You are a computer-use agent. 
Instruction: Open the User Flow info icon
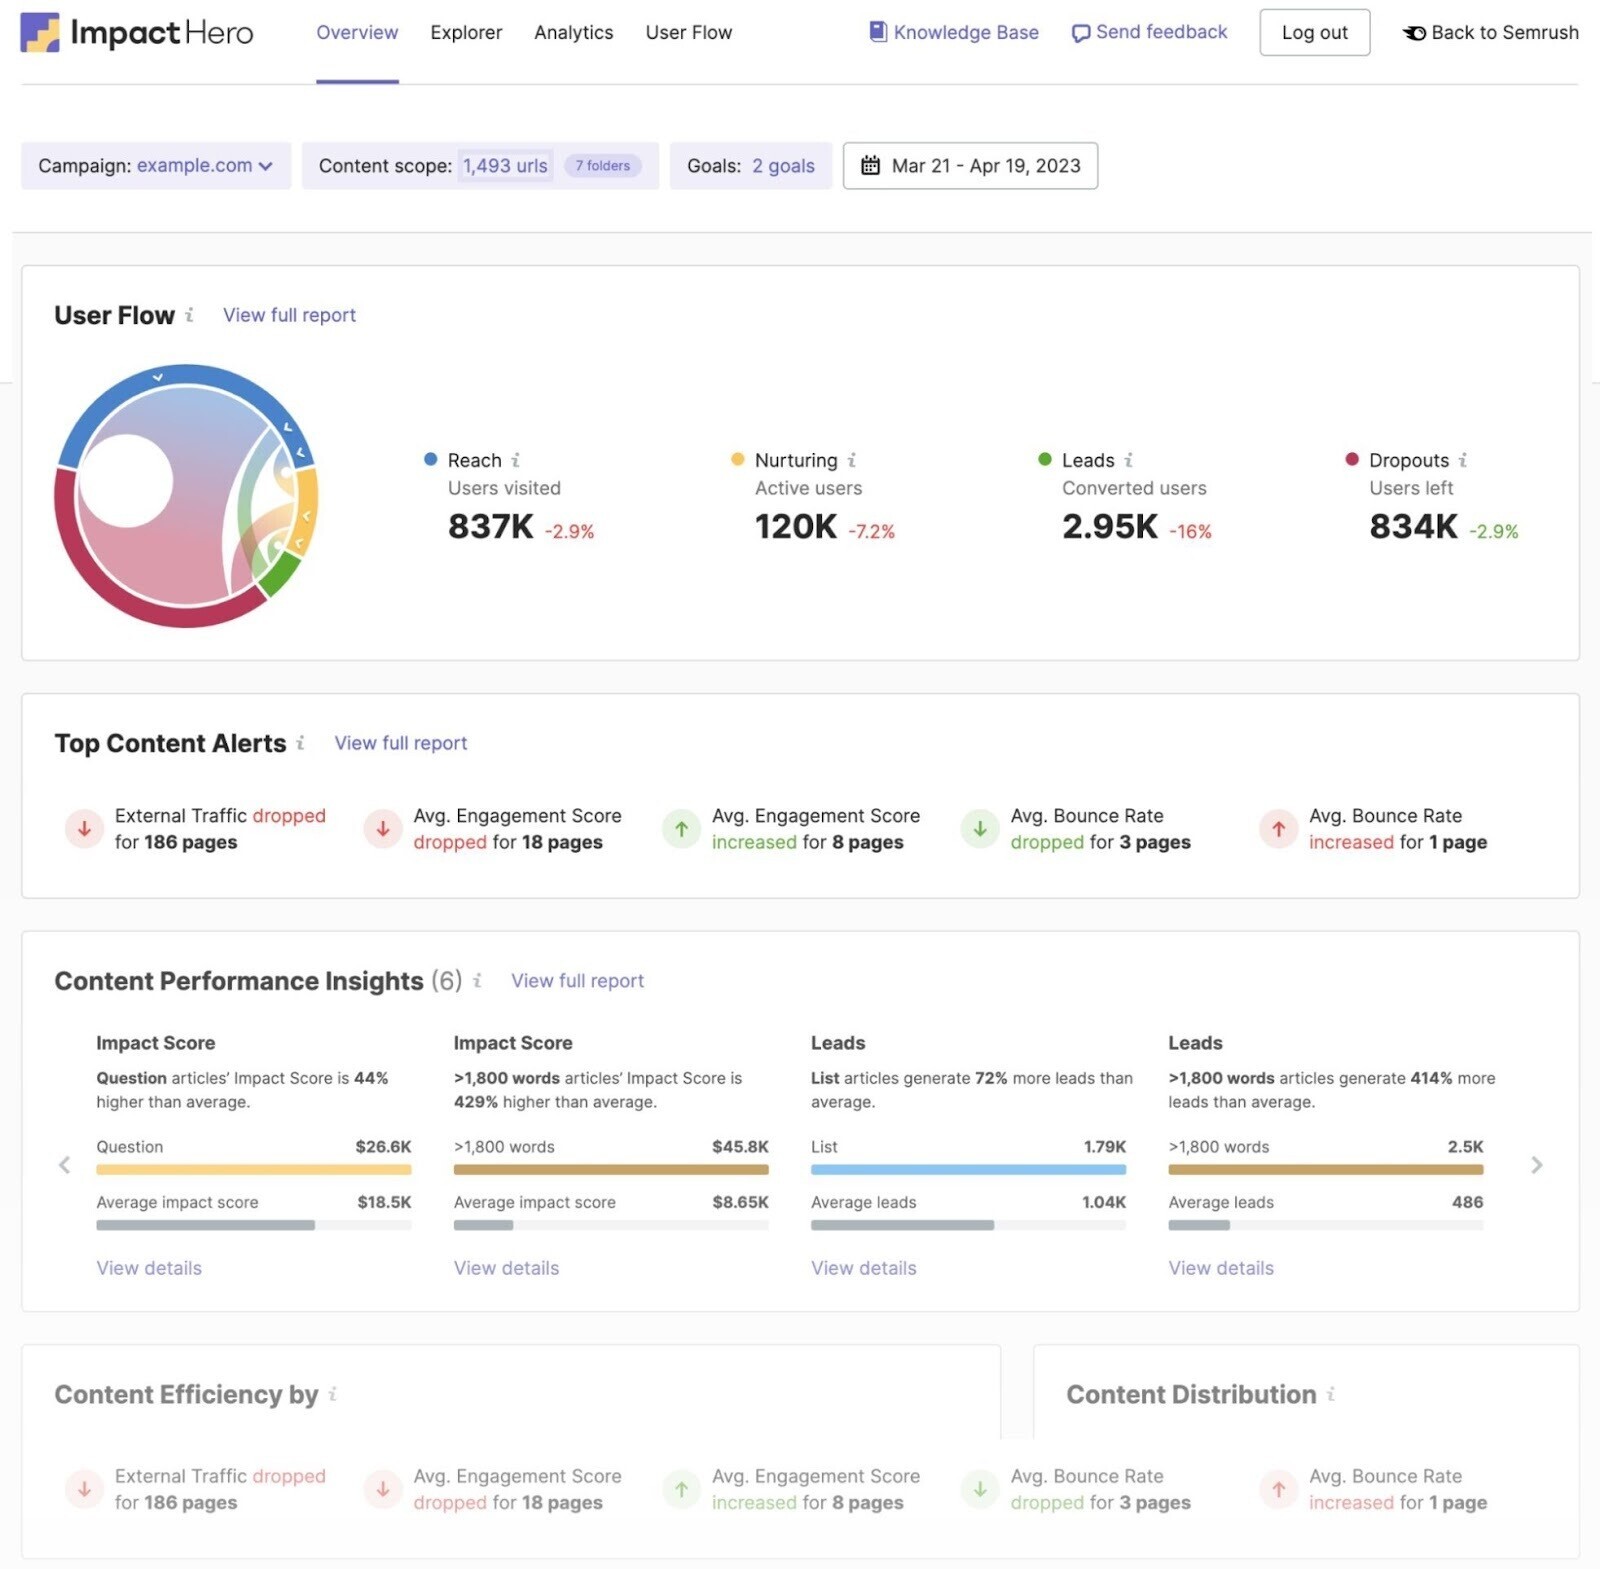[190, 316]
